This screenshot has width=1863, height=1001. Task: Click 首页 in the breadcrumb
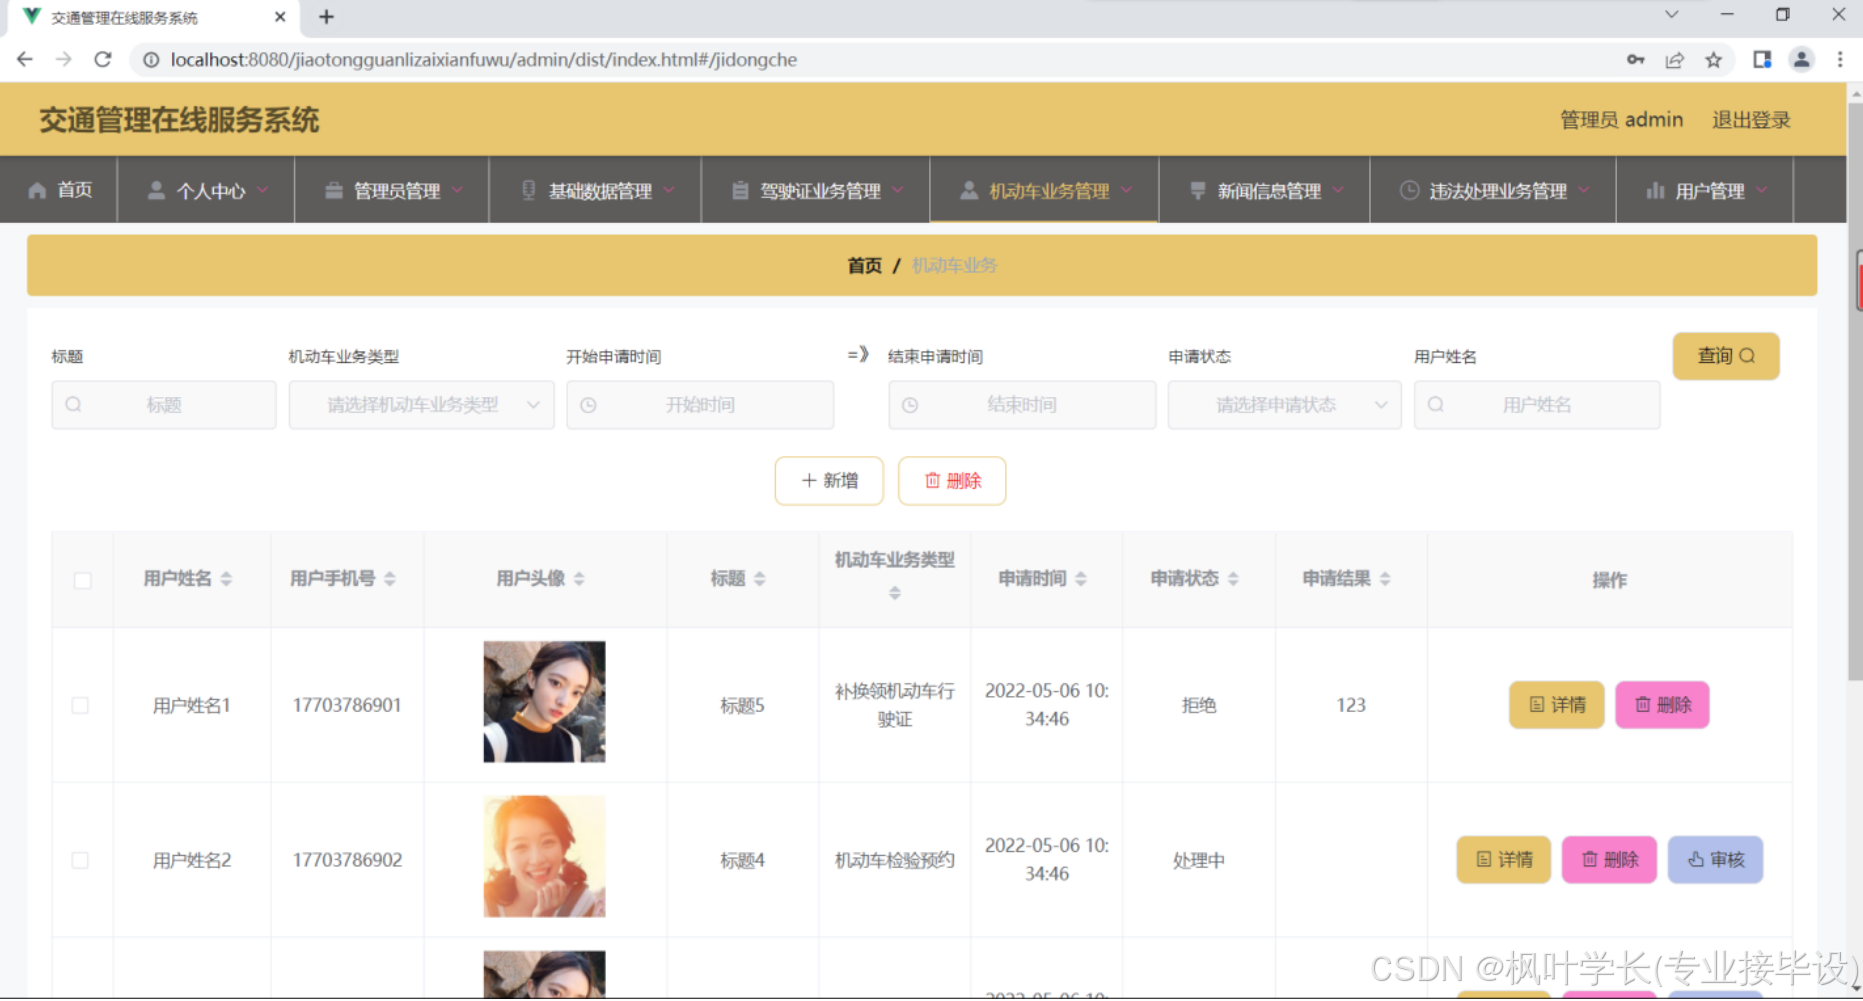click(865, 266)
